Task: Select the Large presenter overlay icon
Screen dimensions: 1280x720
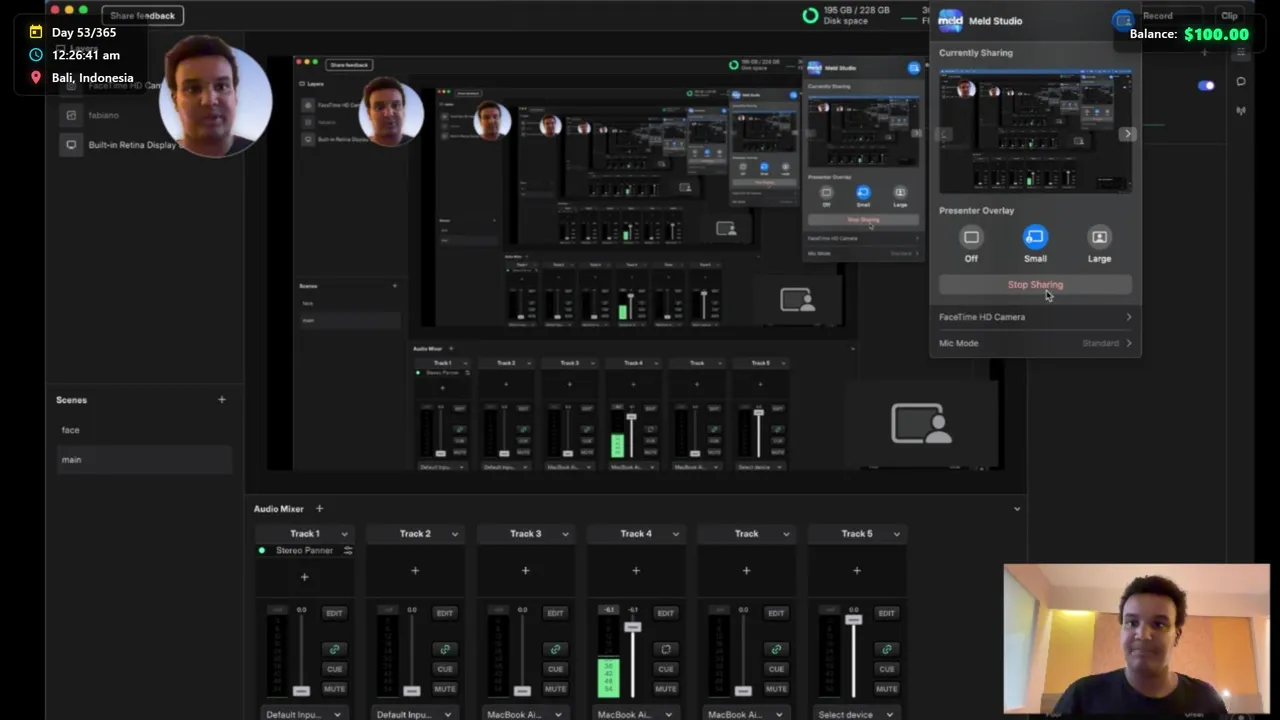Action: 1099,237
